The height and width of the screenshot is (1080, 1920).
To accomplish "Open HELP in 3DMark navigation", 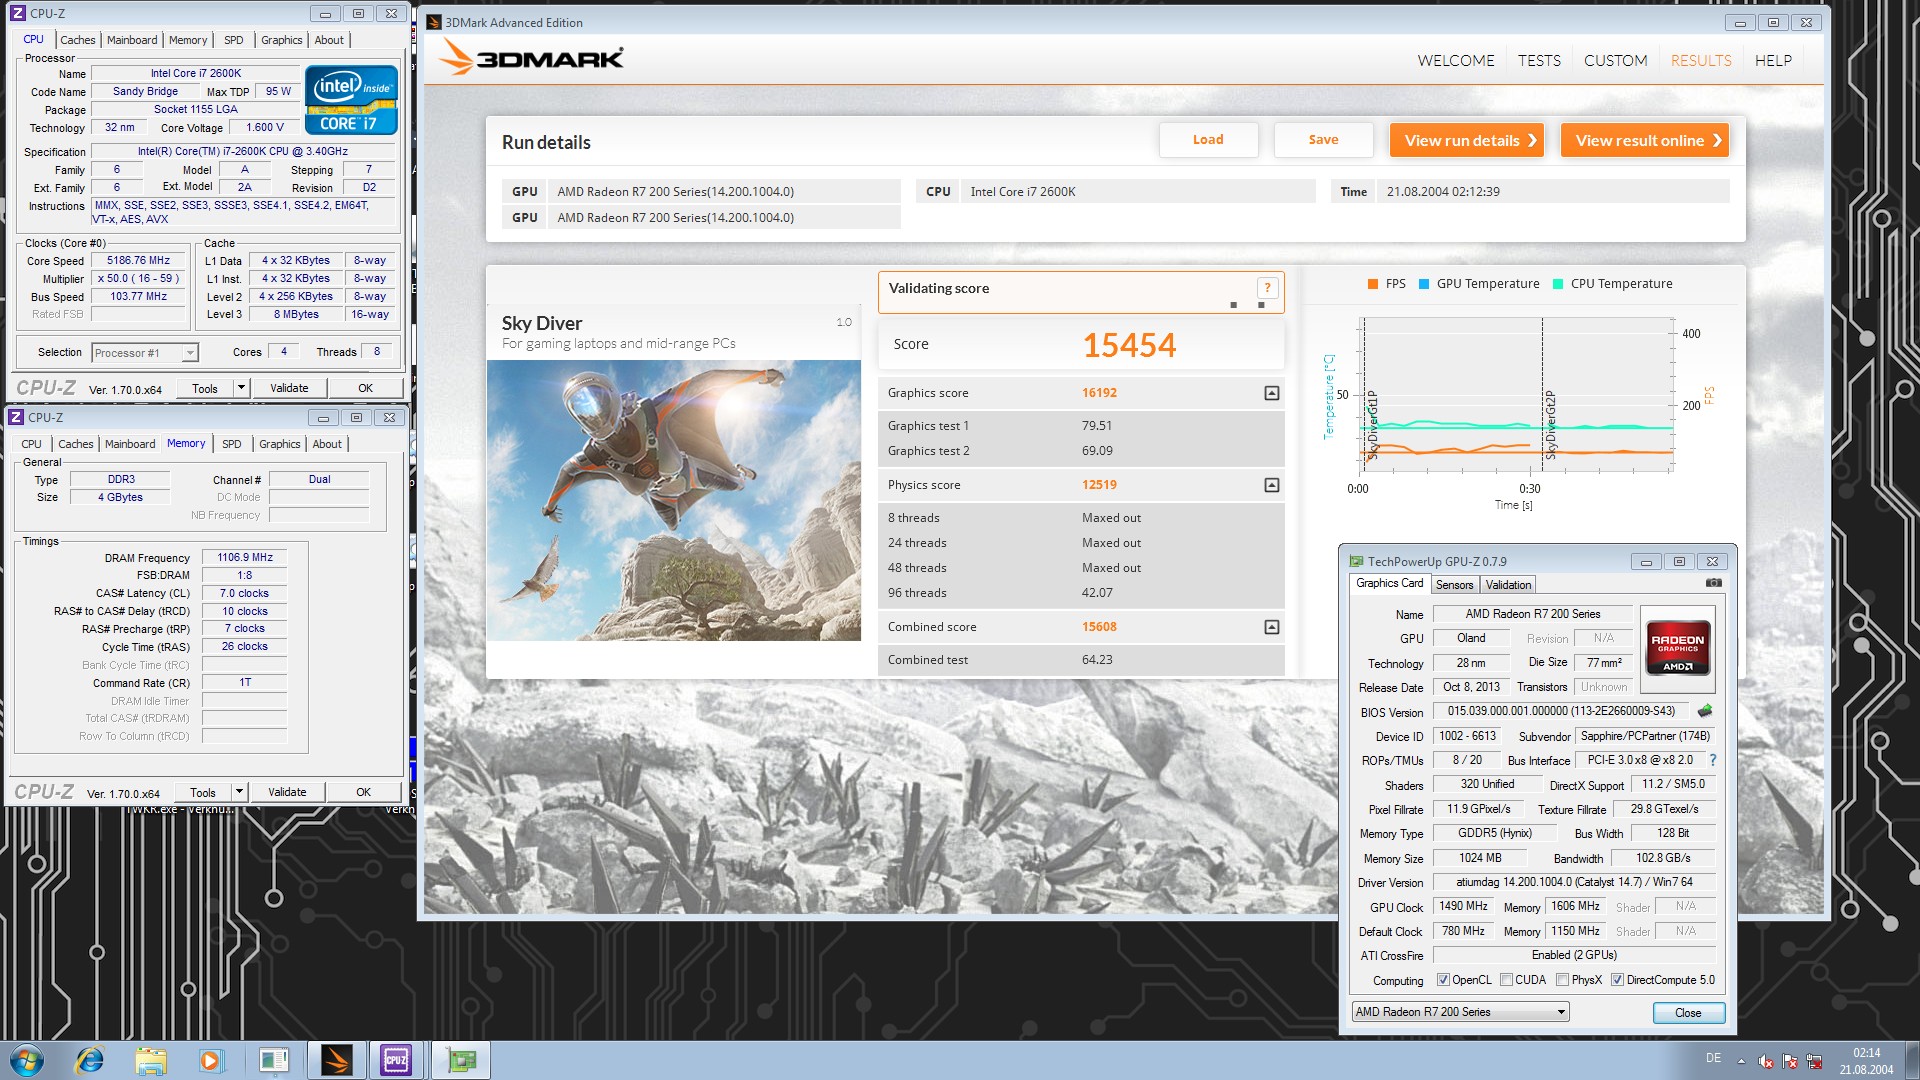I will click(x=1773, y=61).
